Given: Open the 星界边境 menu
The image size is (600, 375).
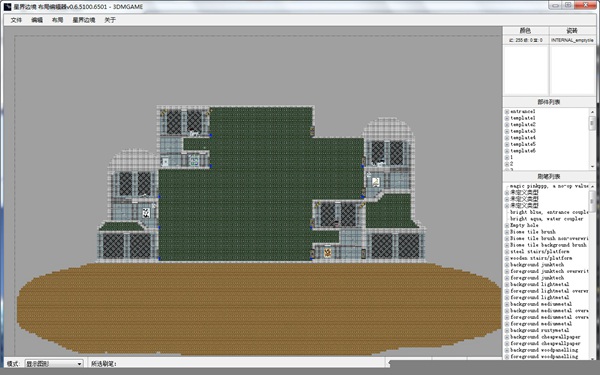Looking at the screenshot, I should point(84,20).
